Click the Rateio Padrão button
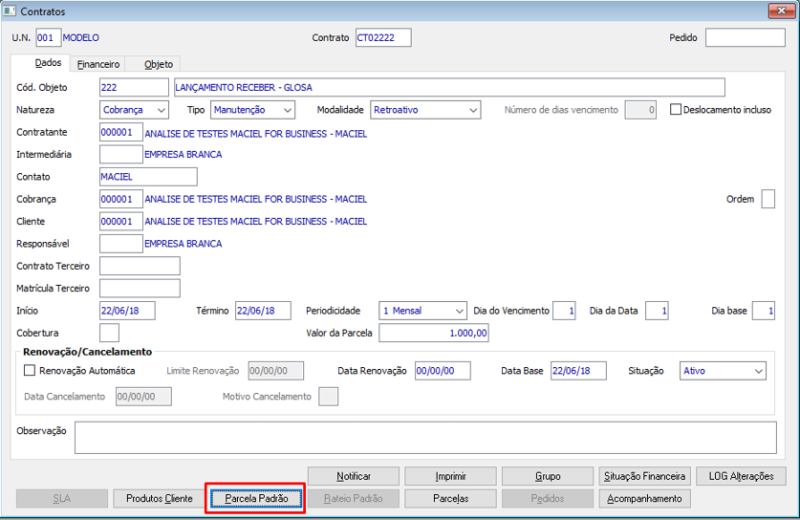The image size is (800, 520). [x=354, y=499]
